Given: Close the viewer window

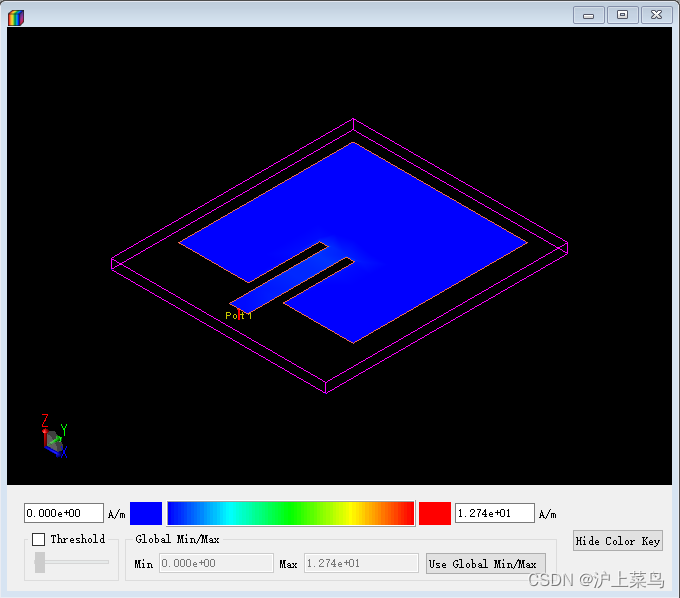Looking at the screenshot, I should point(657,15).
